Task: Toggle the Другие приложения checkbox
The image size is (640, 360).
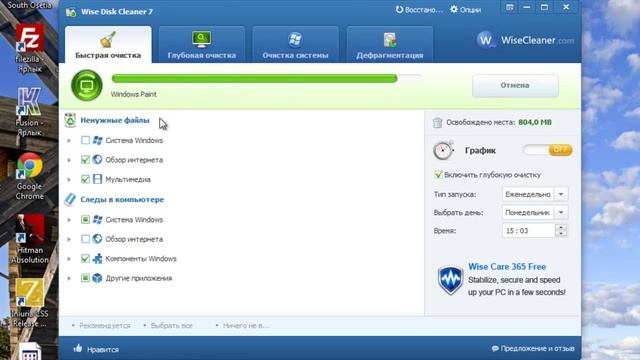Action: click(x=85, y=278)
